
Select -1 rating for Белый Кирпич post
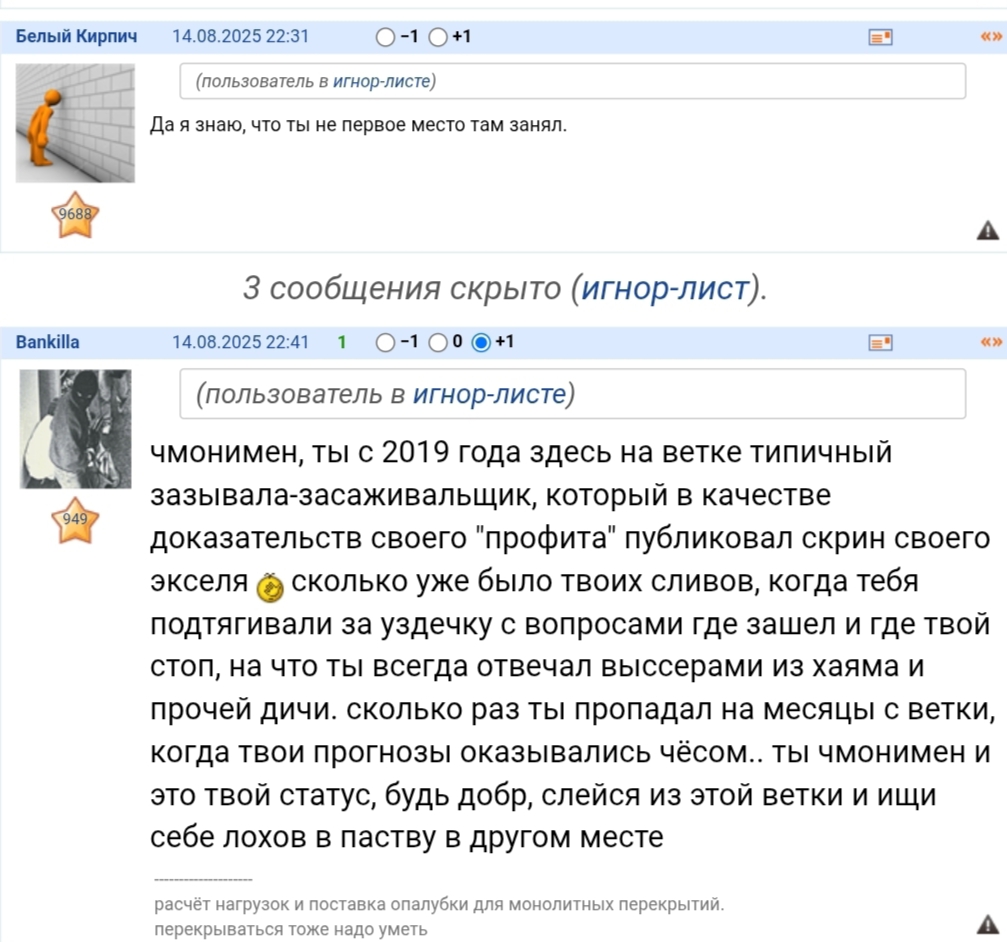(x=385, y=37)
